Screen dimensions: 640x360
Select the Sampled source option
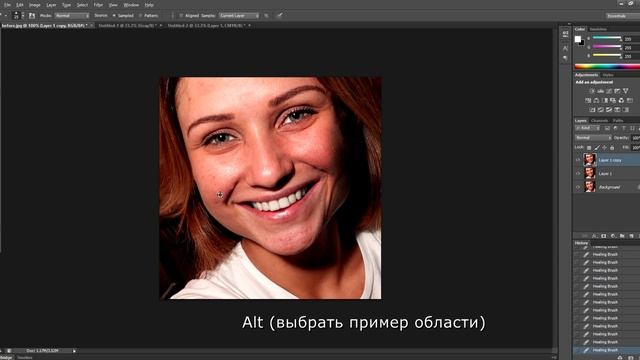click(x=123, y=16)
